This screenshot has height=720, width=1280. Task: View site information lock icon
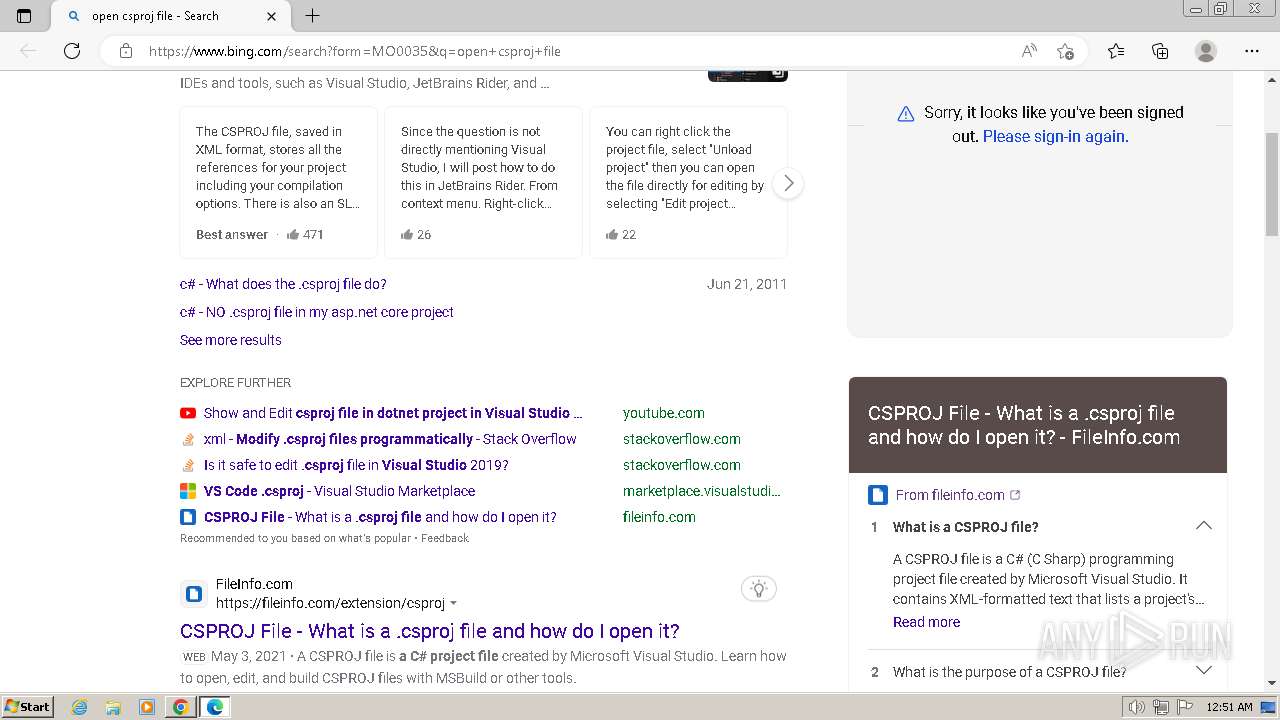tap(126, 51)
